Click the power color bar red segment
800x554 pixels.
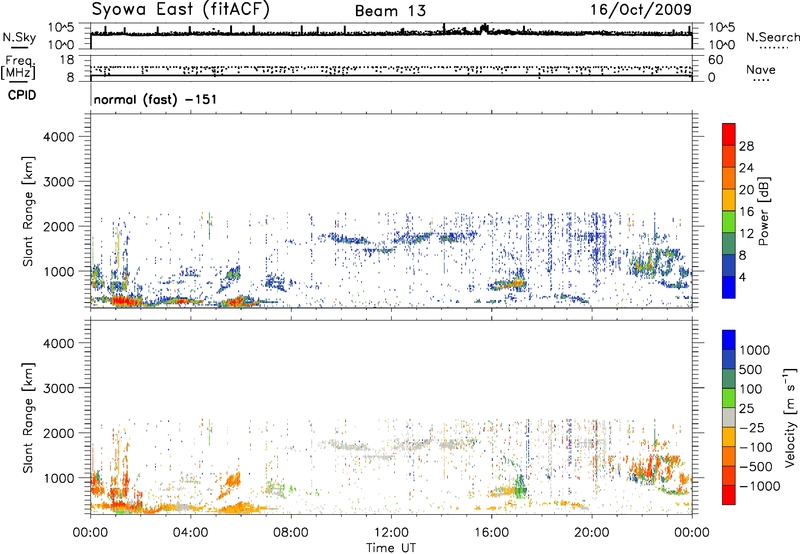point(729,134)
